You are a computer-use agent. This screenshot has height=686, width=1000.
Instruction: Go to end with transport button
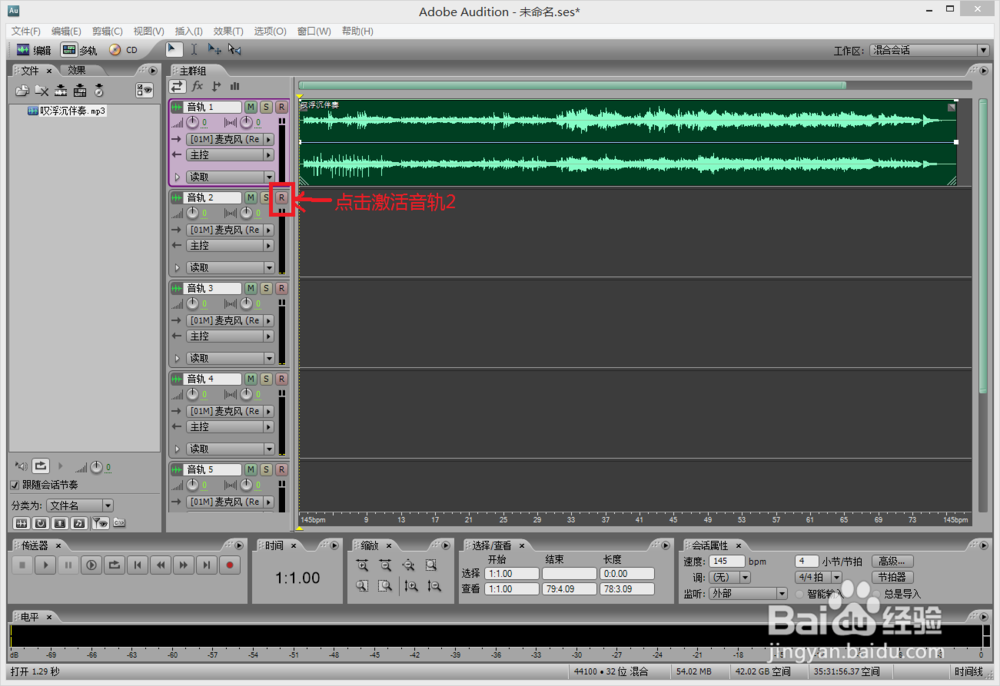(207, 565)
